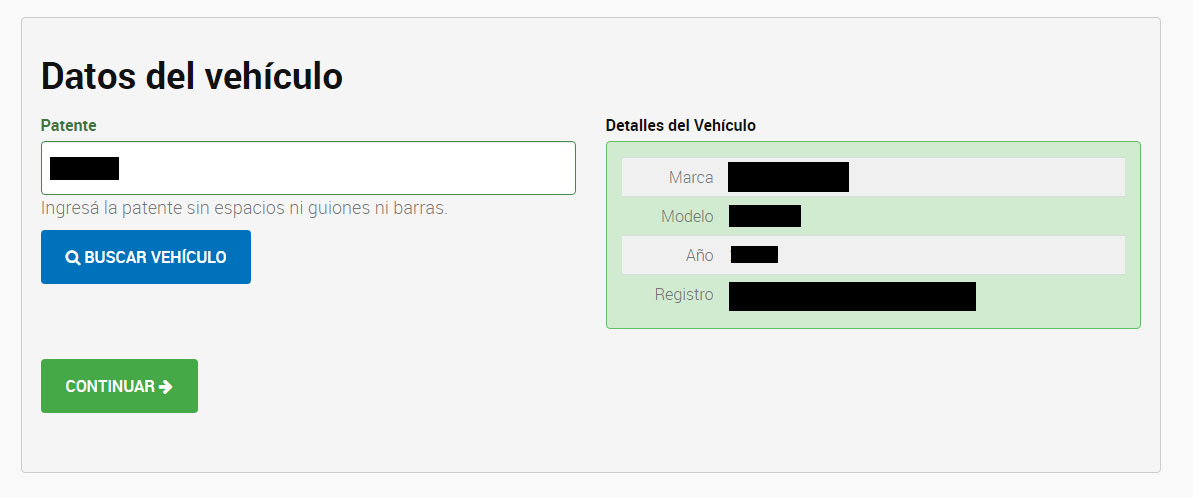Click the magnifier icon in Buscar Vehículo
This screenshot has height=498, width=1193.
[73, 258]
